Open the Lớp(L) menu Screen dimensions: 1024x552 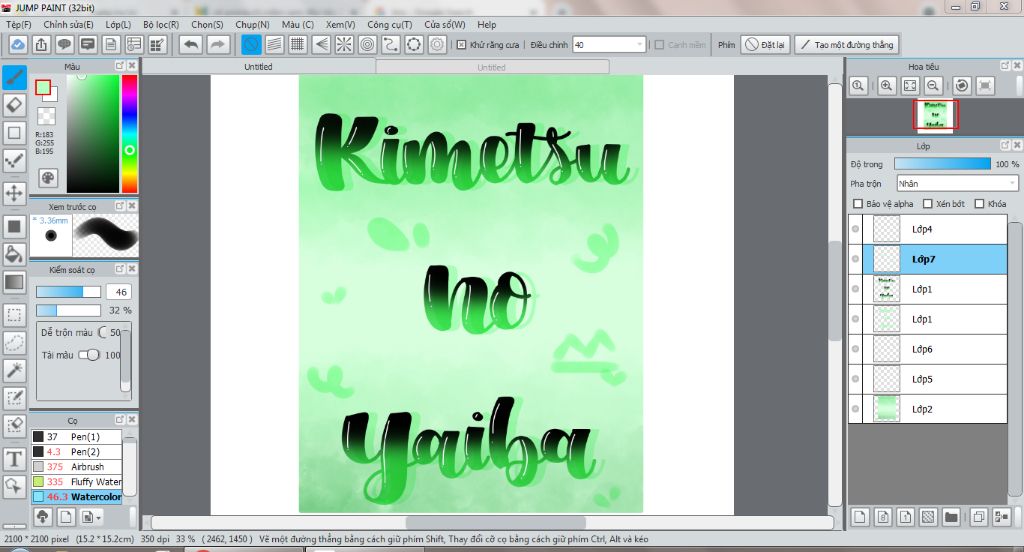pos(118,24)
